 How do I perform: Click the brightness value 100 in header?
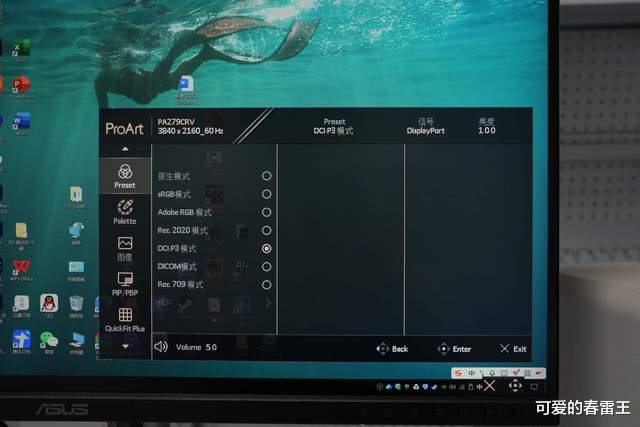(x=487, y=131)
